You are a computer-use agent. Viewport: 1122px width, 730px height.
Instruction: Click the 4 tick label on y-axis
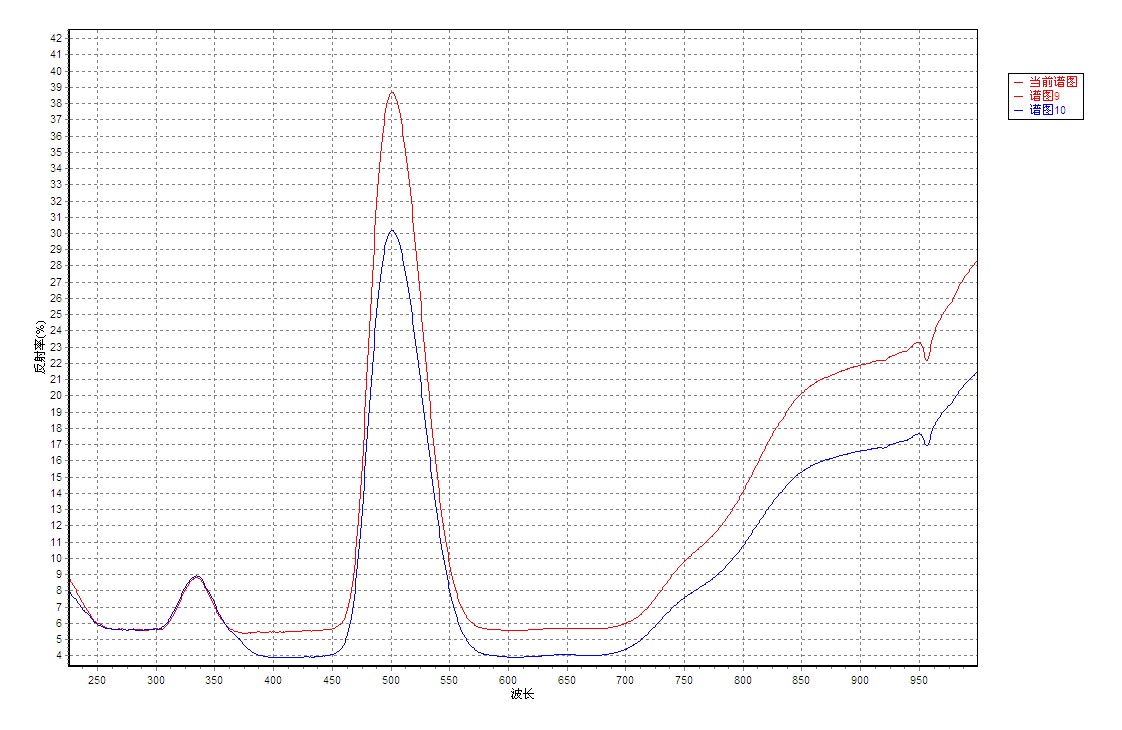tap(59, 656)
